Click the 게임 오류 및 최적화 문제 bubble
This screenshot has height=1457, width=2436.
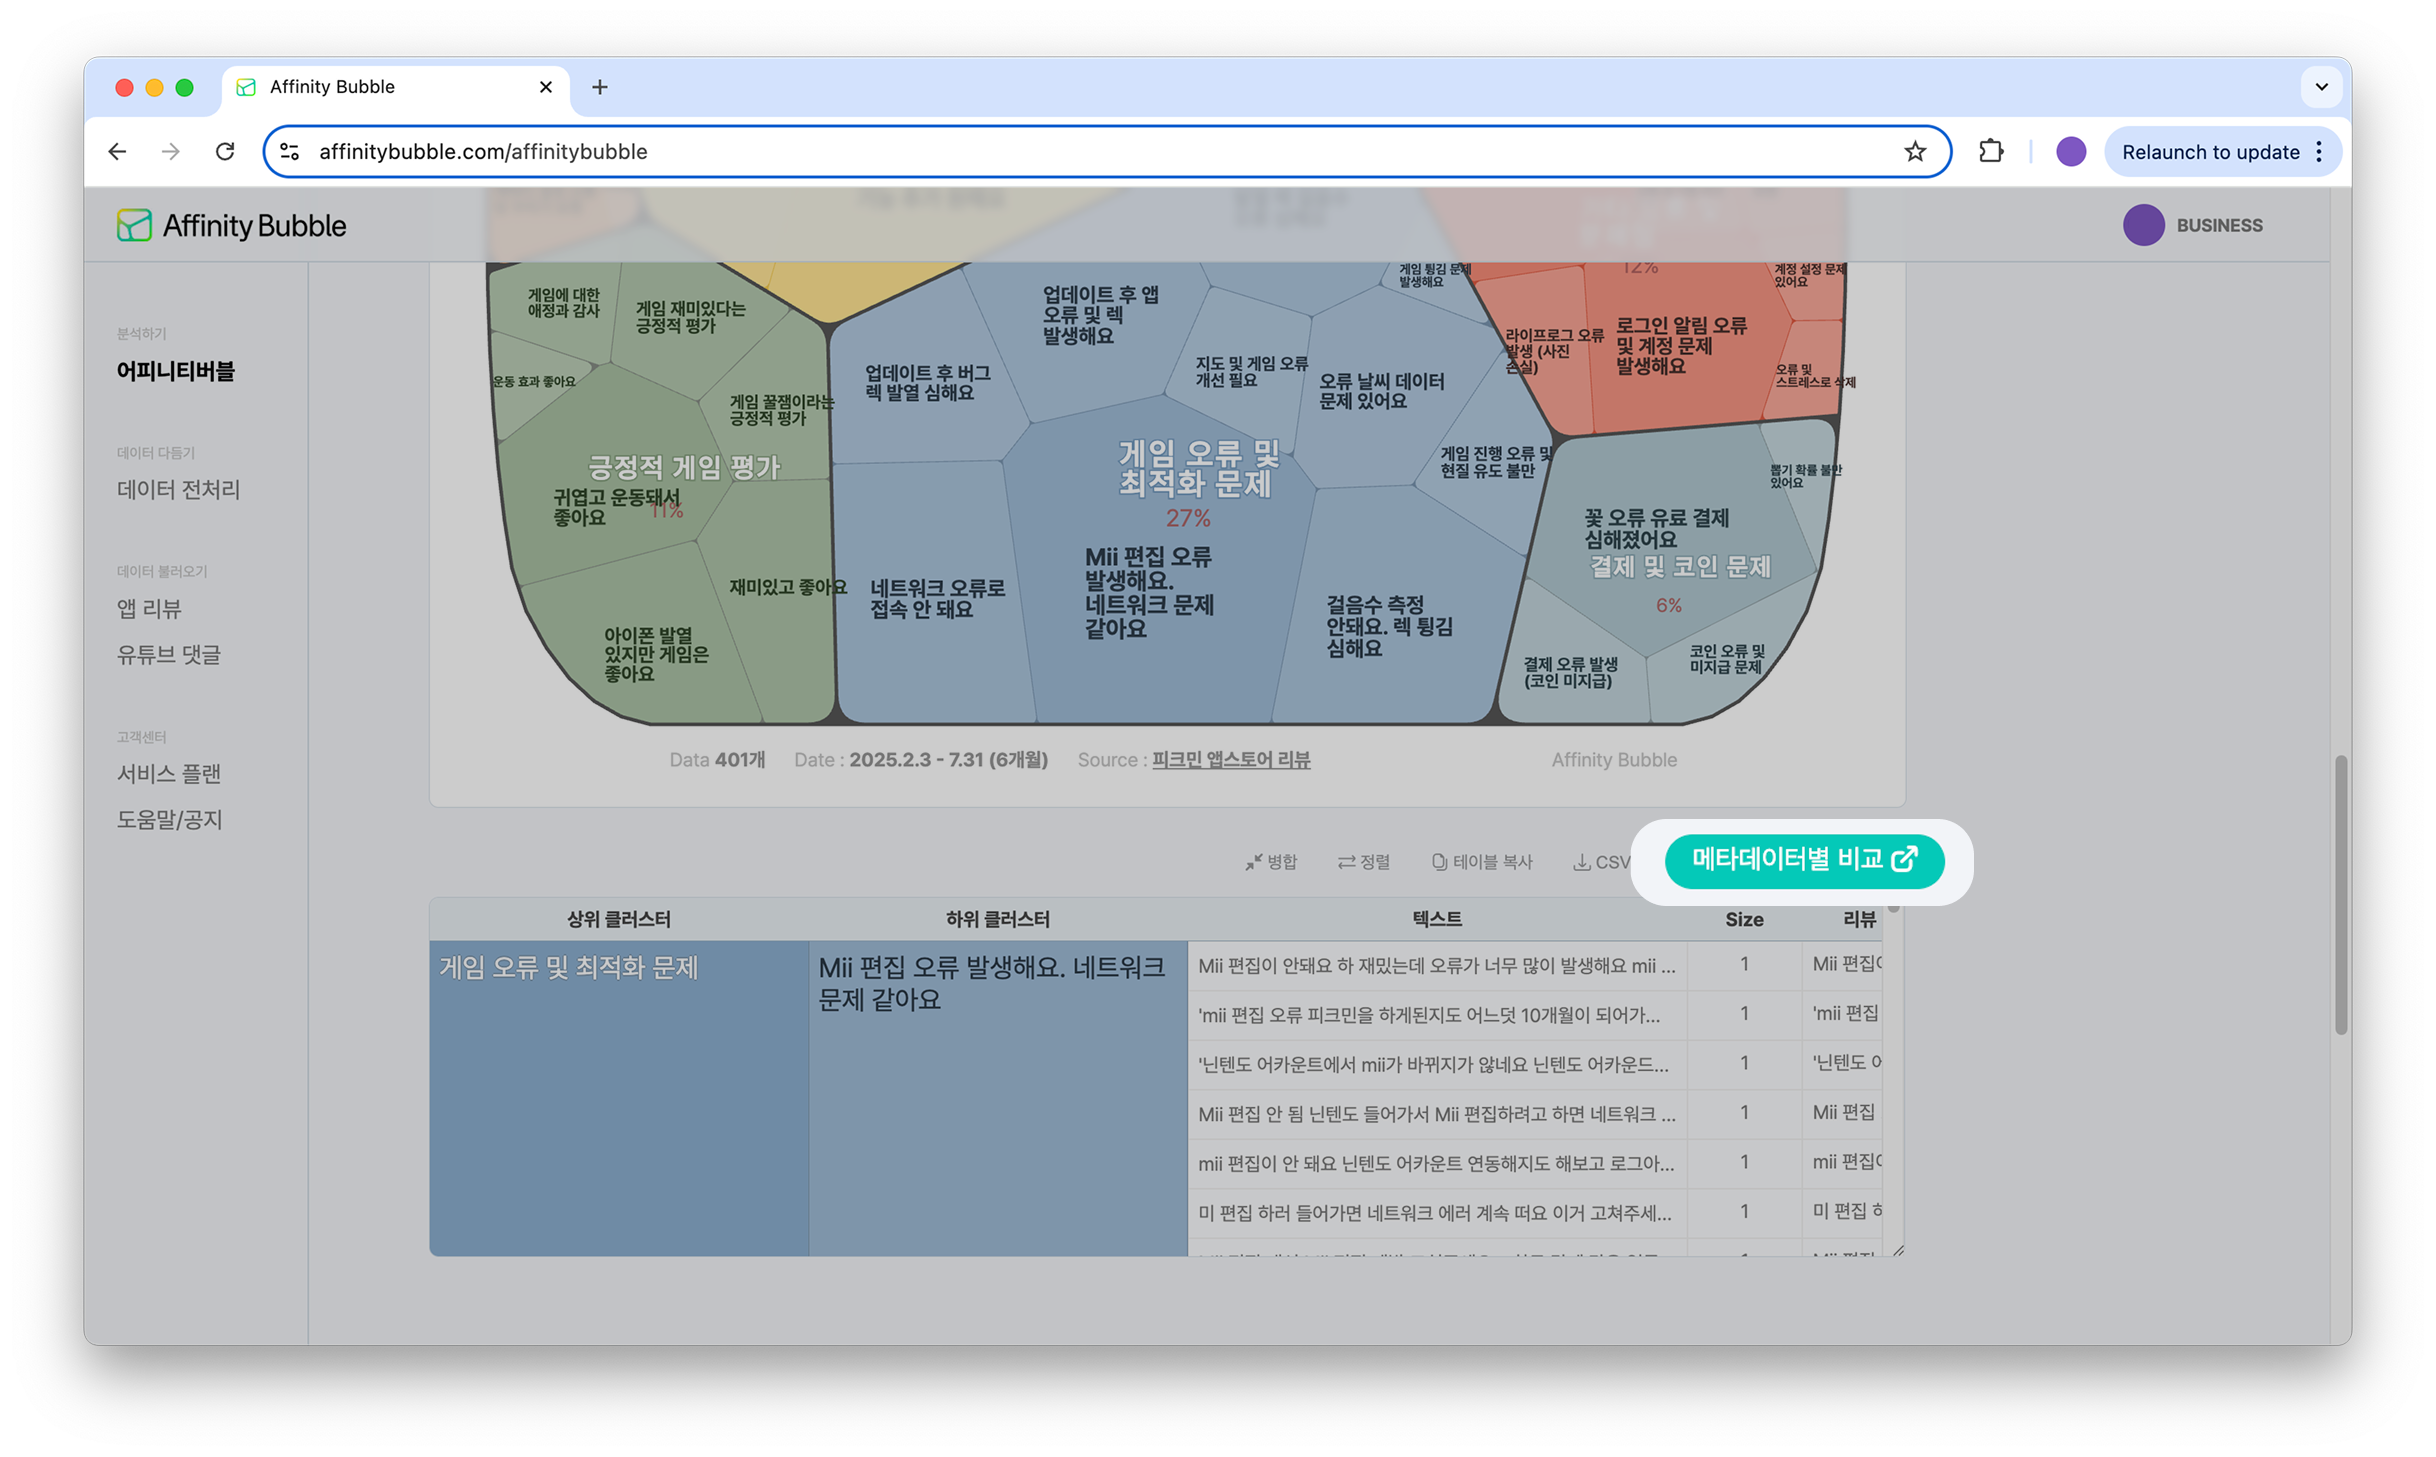[x=1198, y=468]
